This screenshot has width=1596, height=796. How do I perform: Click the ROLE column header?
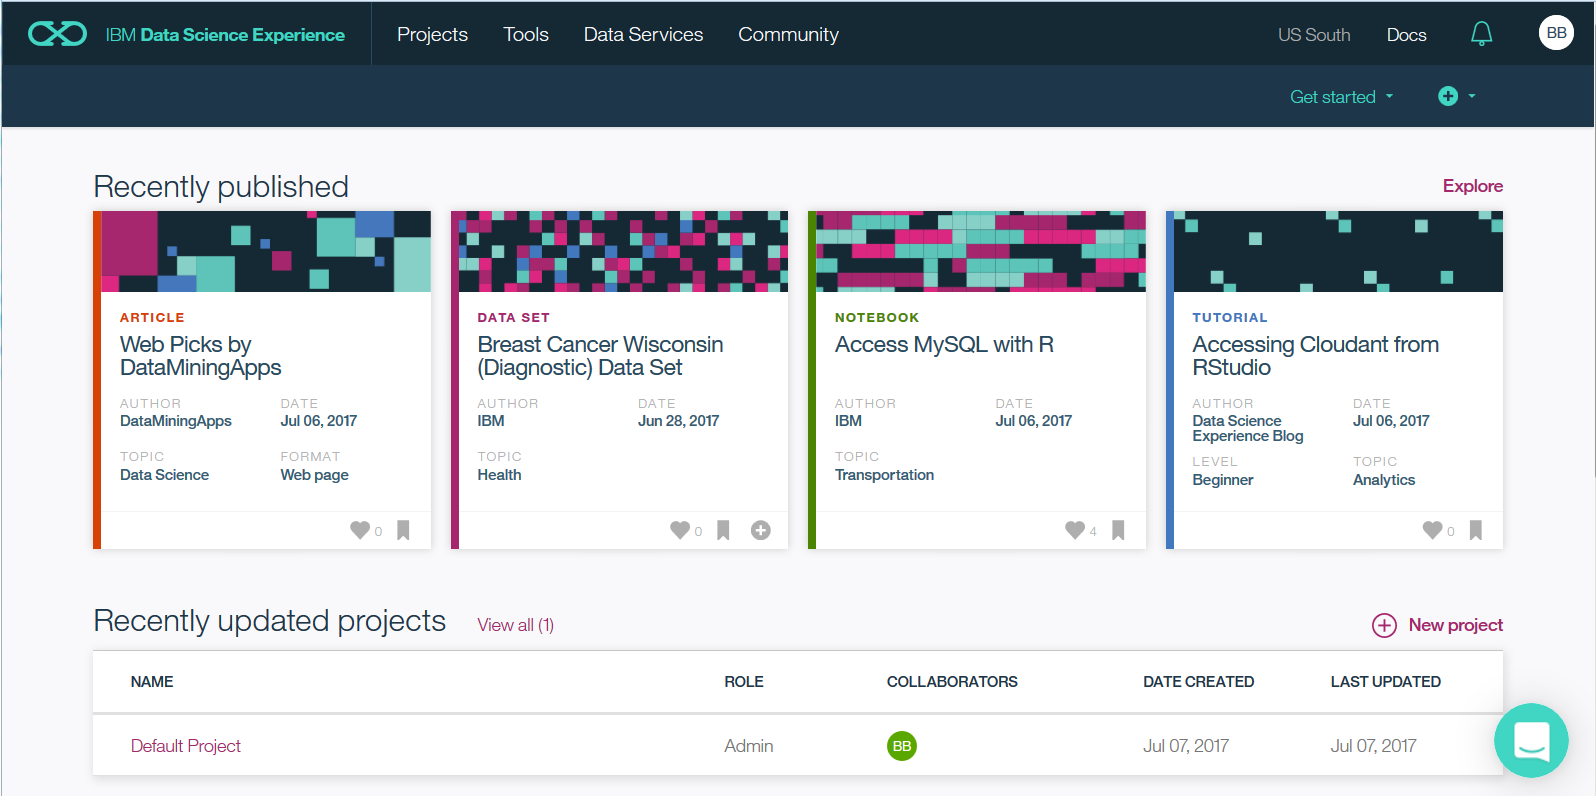point(744,682)
